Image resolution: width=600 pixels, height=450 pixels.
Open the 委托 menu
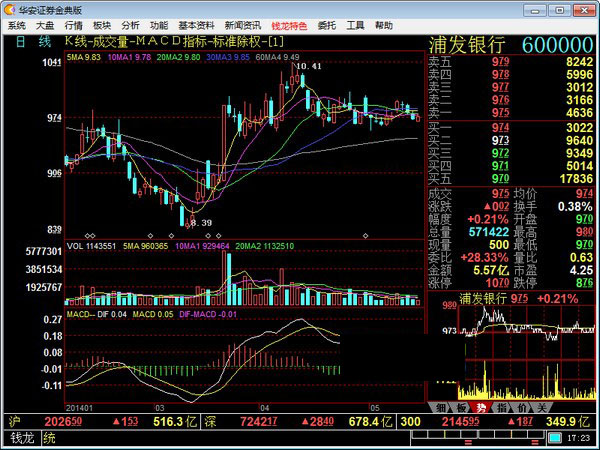click(327, 26)
